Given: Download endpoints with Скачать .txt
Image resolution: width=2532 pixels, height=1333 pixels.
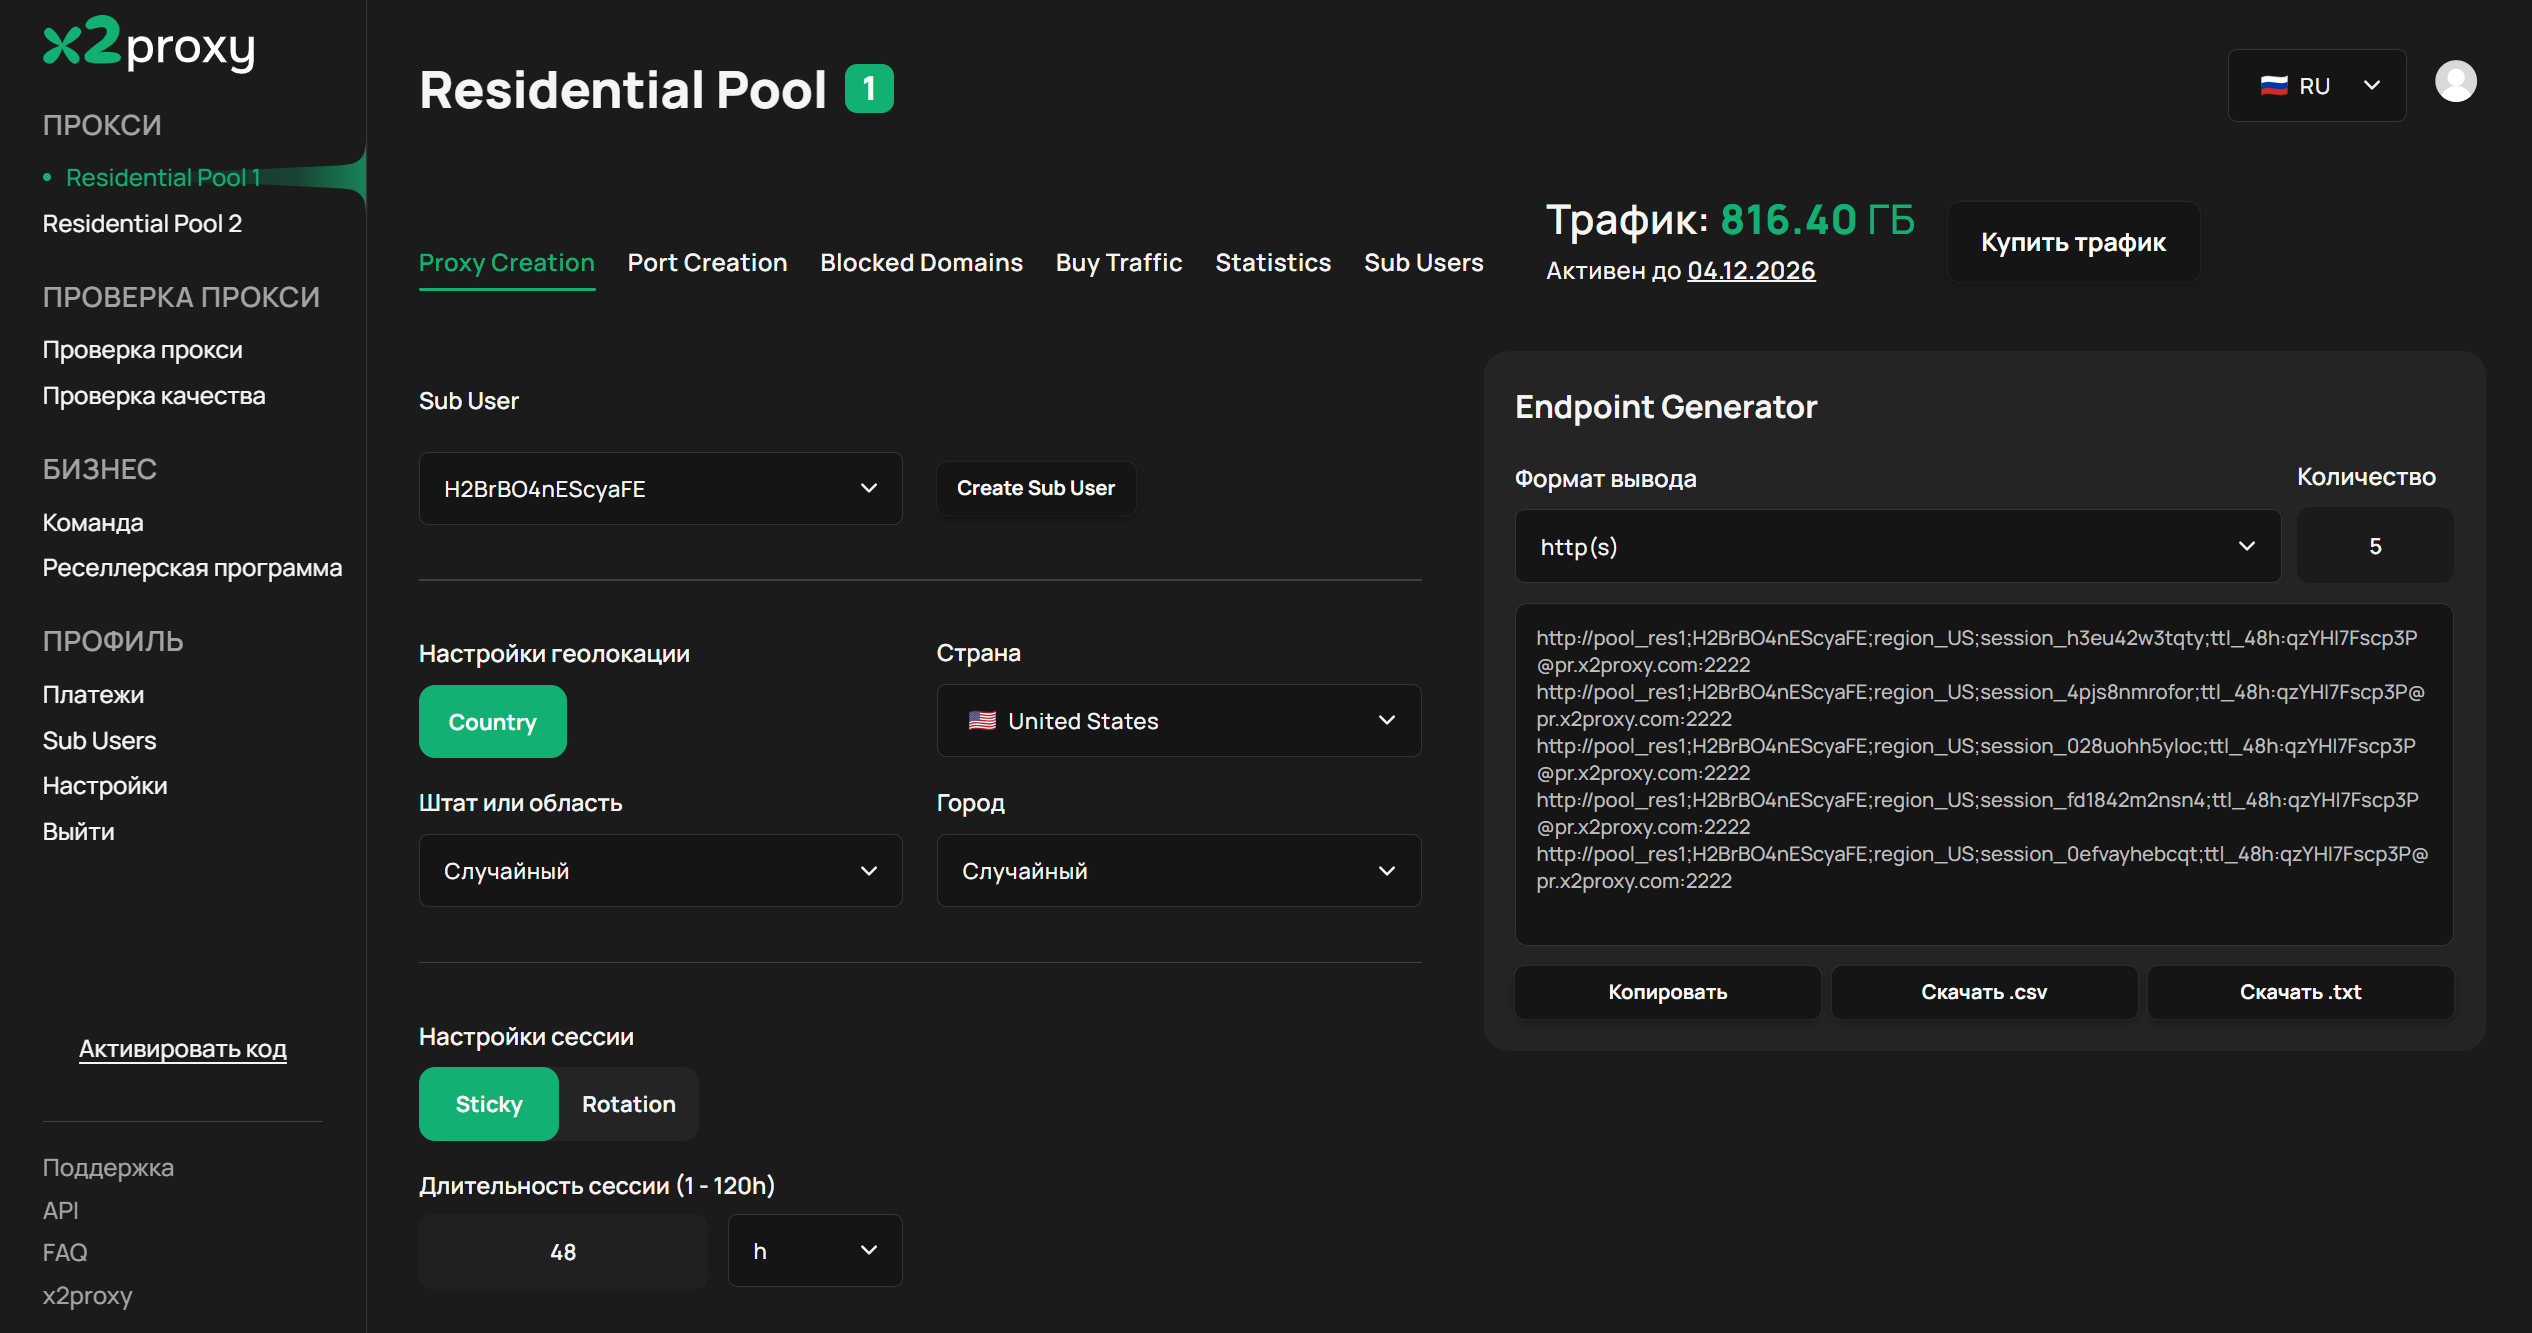Looking at the screenshot, I should tap(2300, 992).
